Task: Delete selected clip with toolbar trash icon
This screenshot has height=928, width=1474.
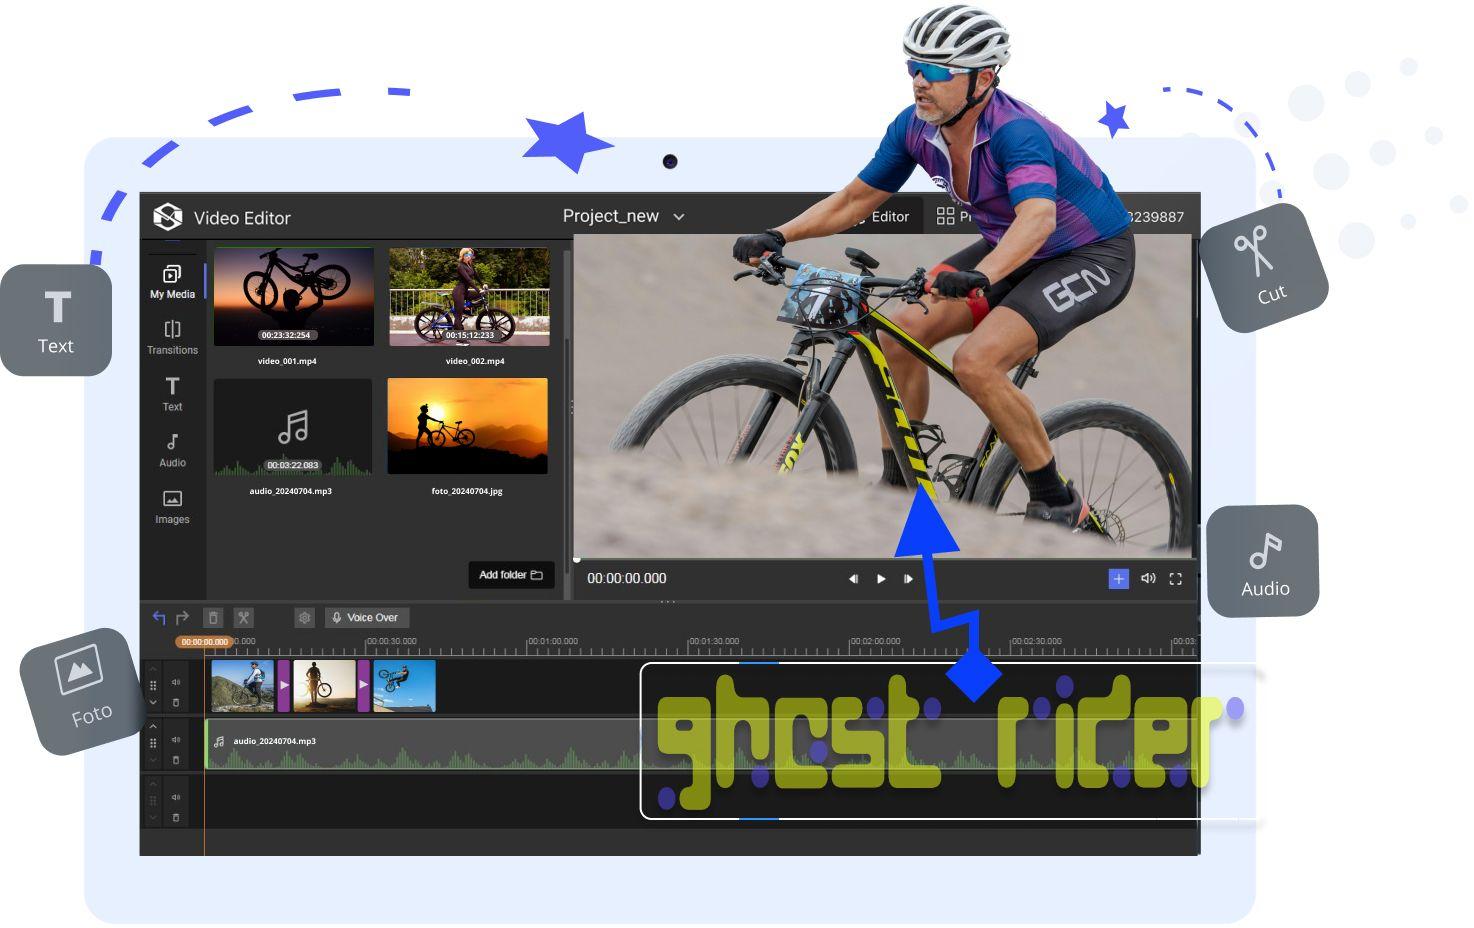Action: (213, 618)
